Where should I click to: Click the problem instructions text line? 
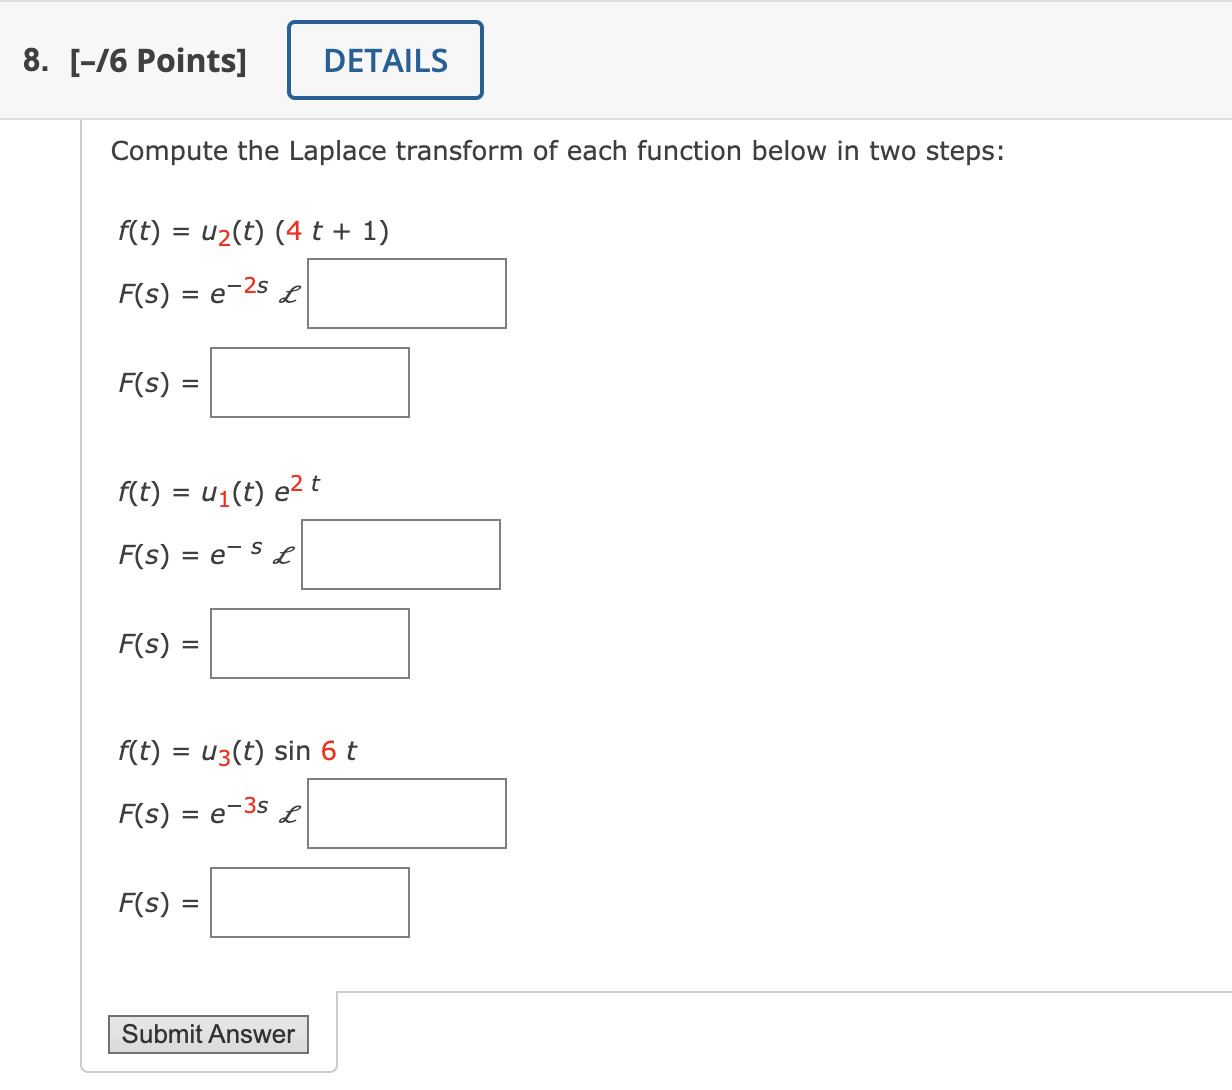(x=557, y=151)
